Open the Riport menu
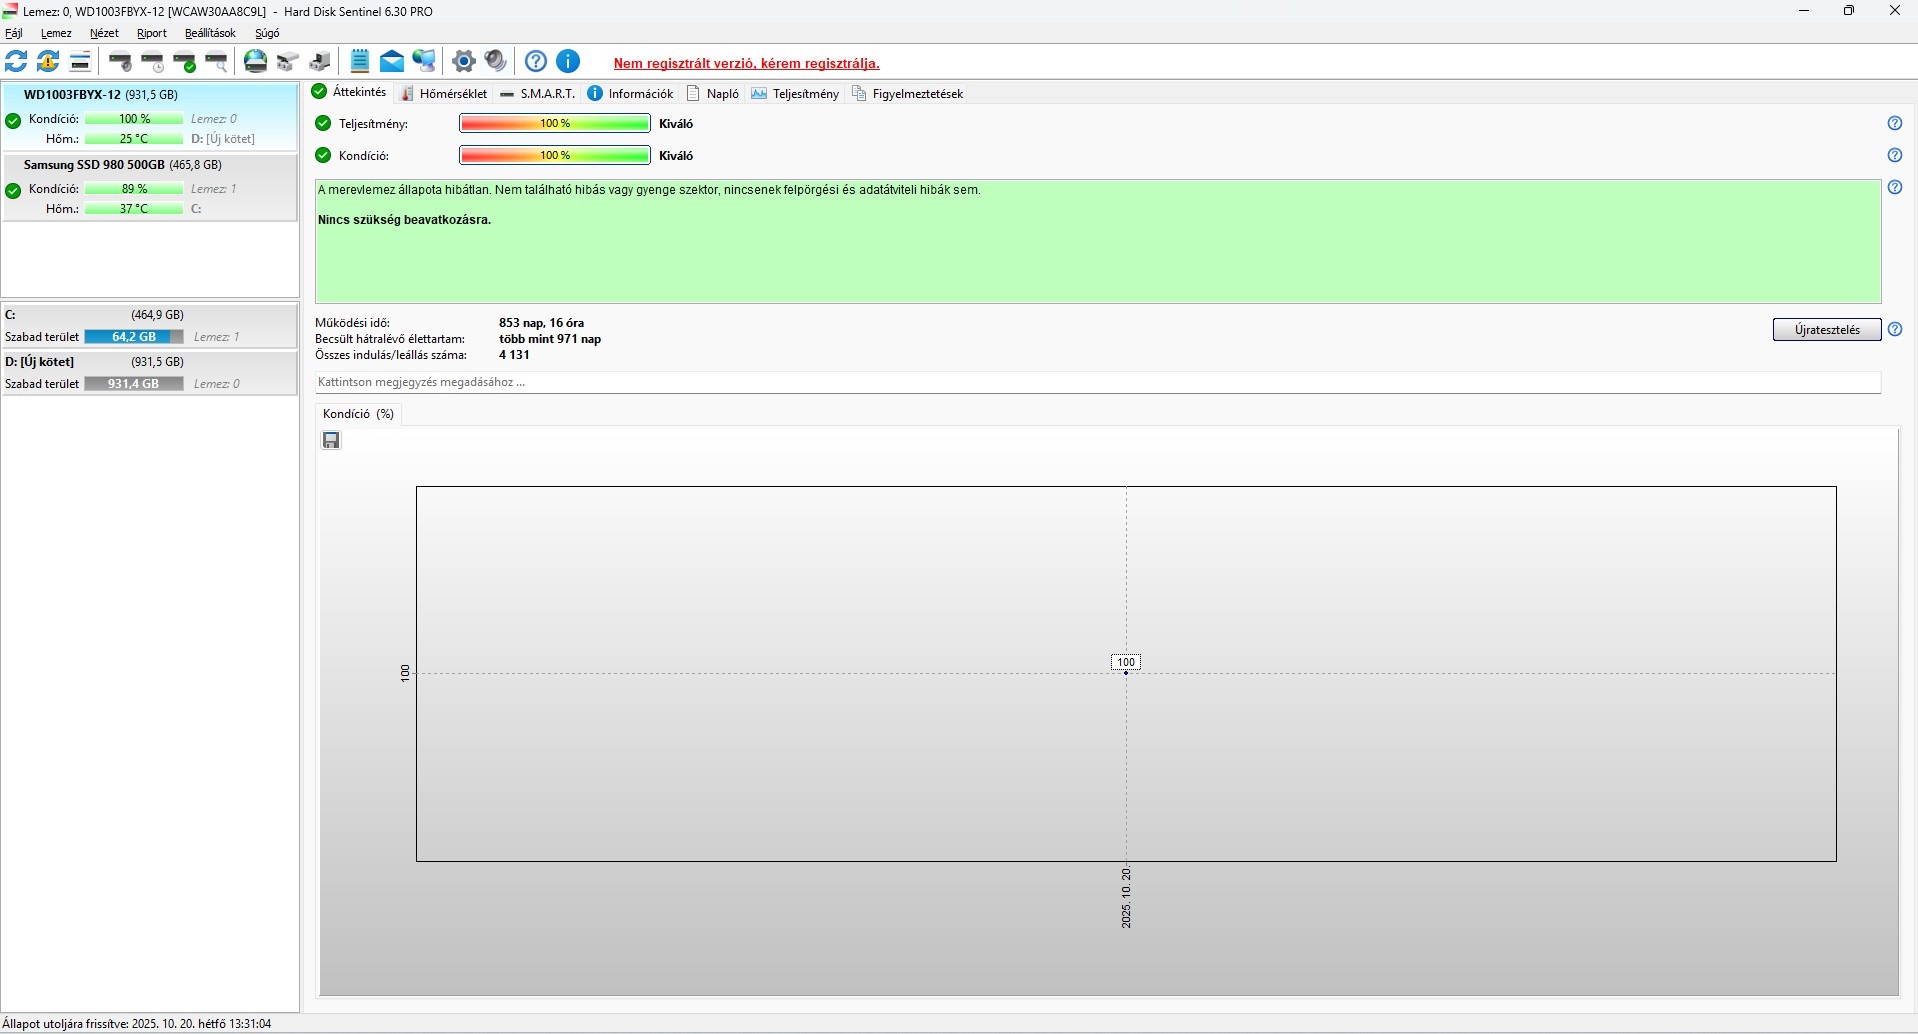 (x=152, y=33)
